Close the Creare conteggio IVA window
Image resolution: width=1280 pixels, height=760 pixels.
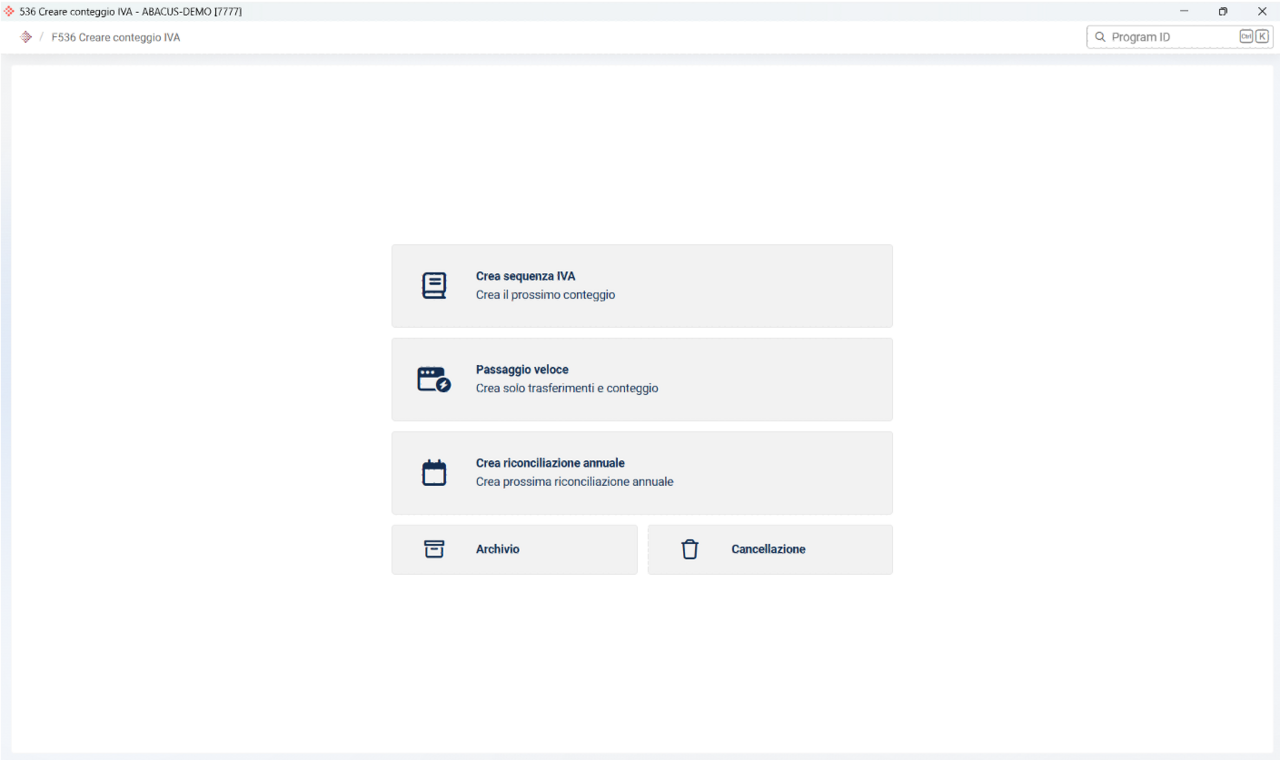coord(1262,11)
